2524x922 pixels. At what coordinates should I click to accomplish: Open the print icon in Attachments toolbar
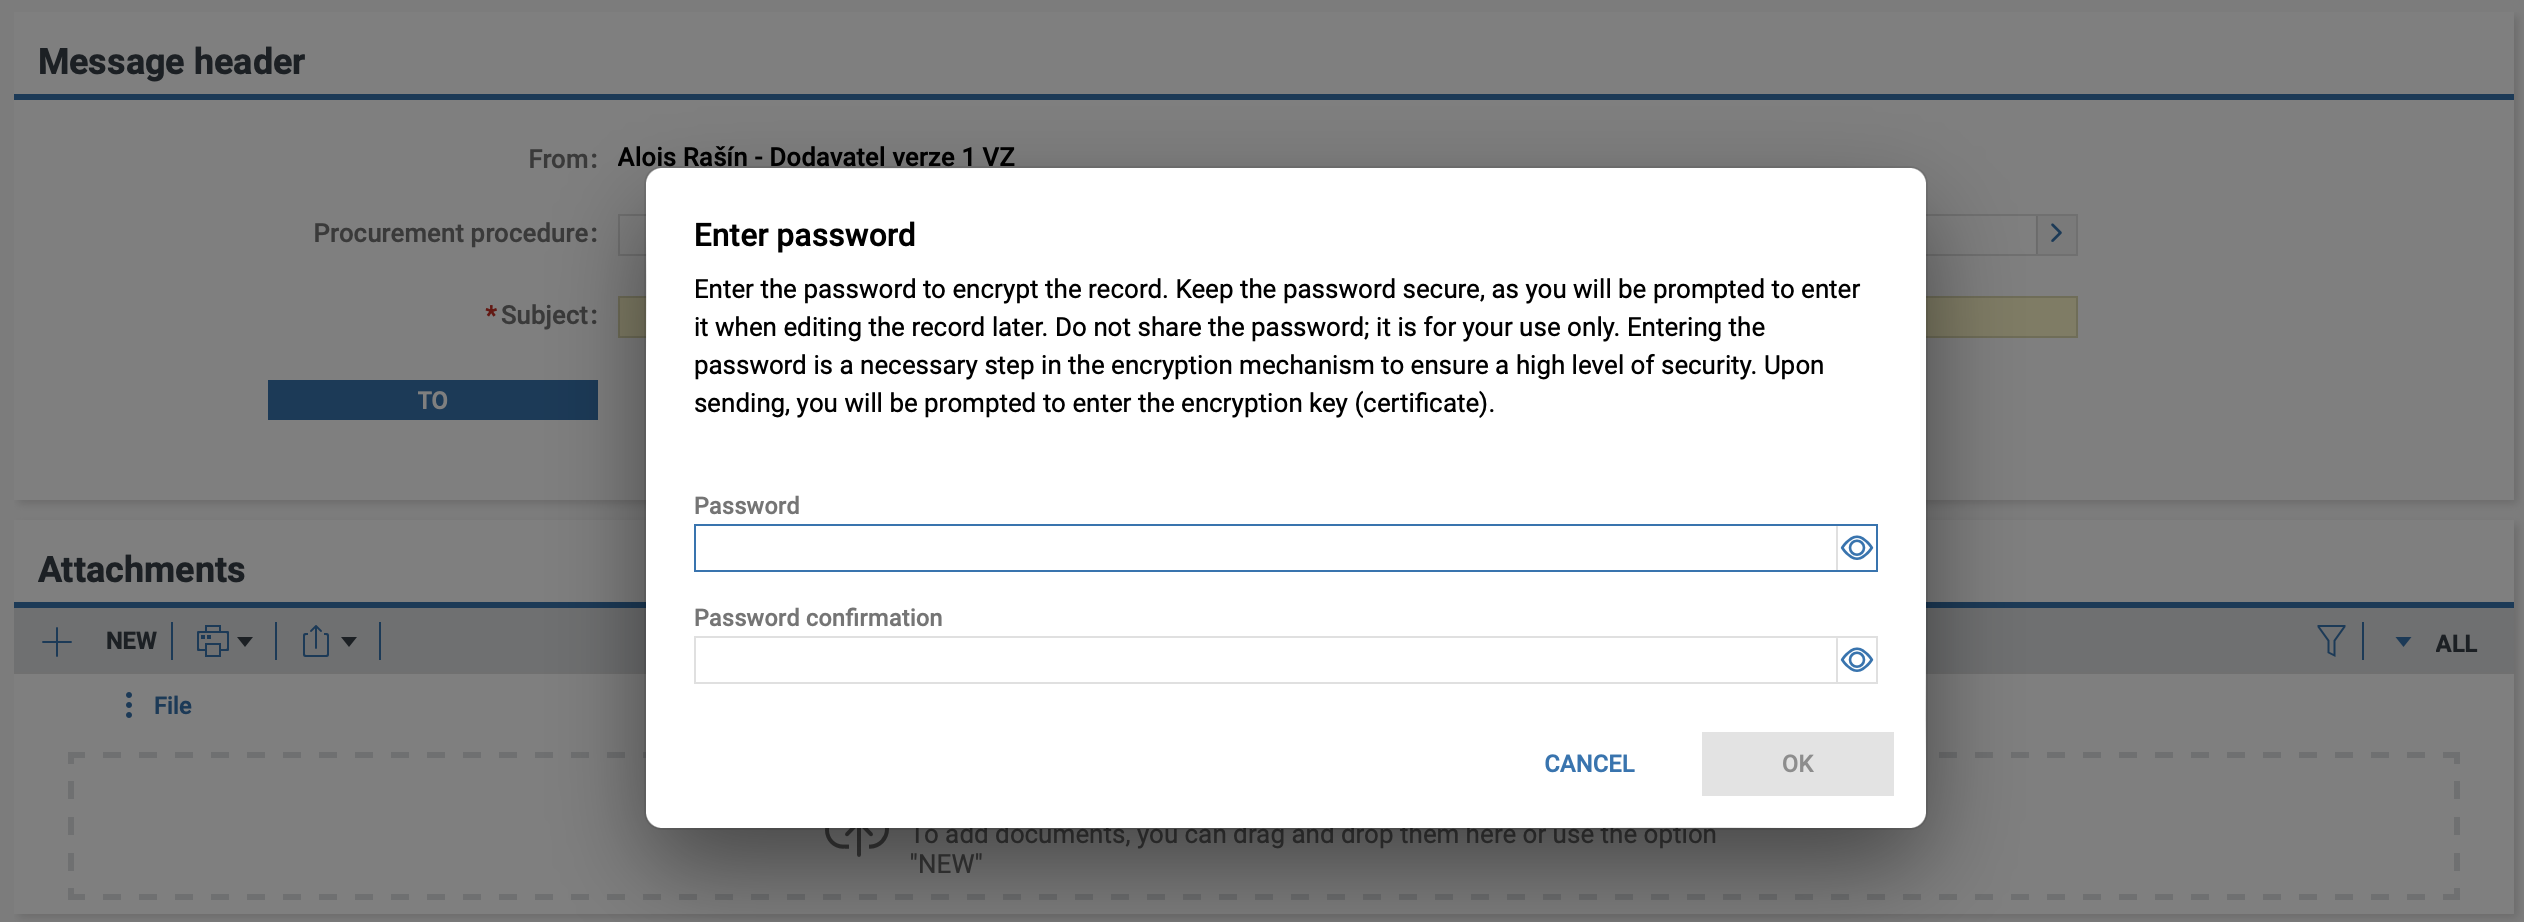(212, 641)
